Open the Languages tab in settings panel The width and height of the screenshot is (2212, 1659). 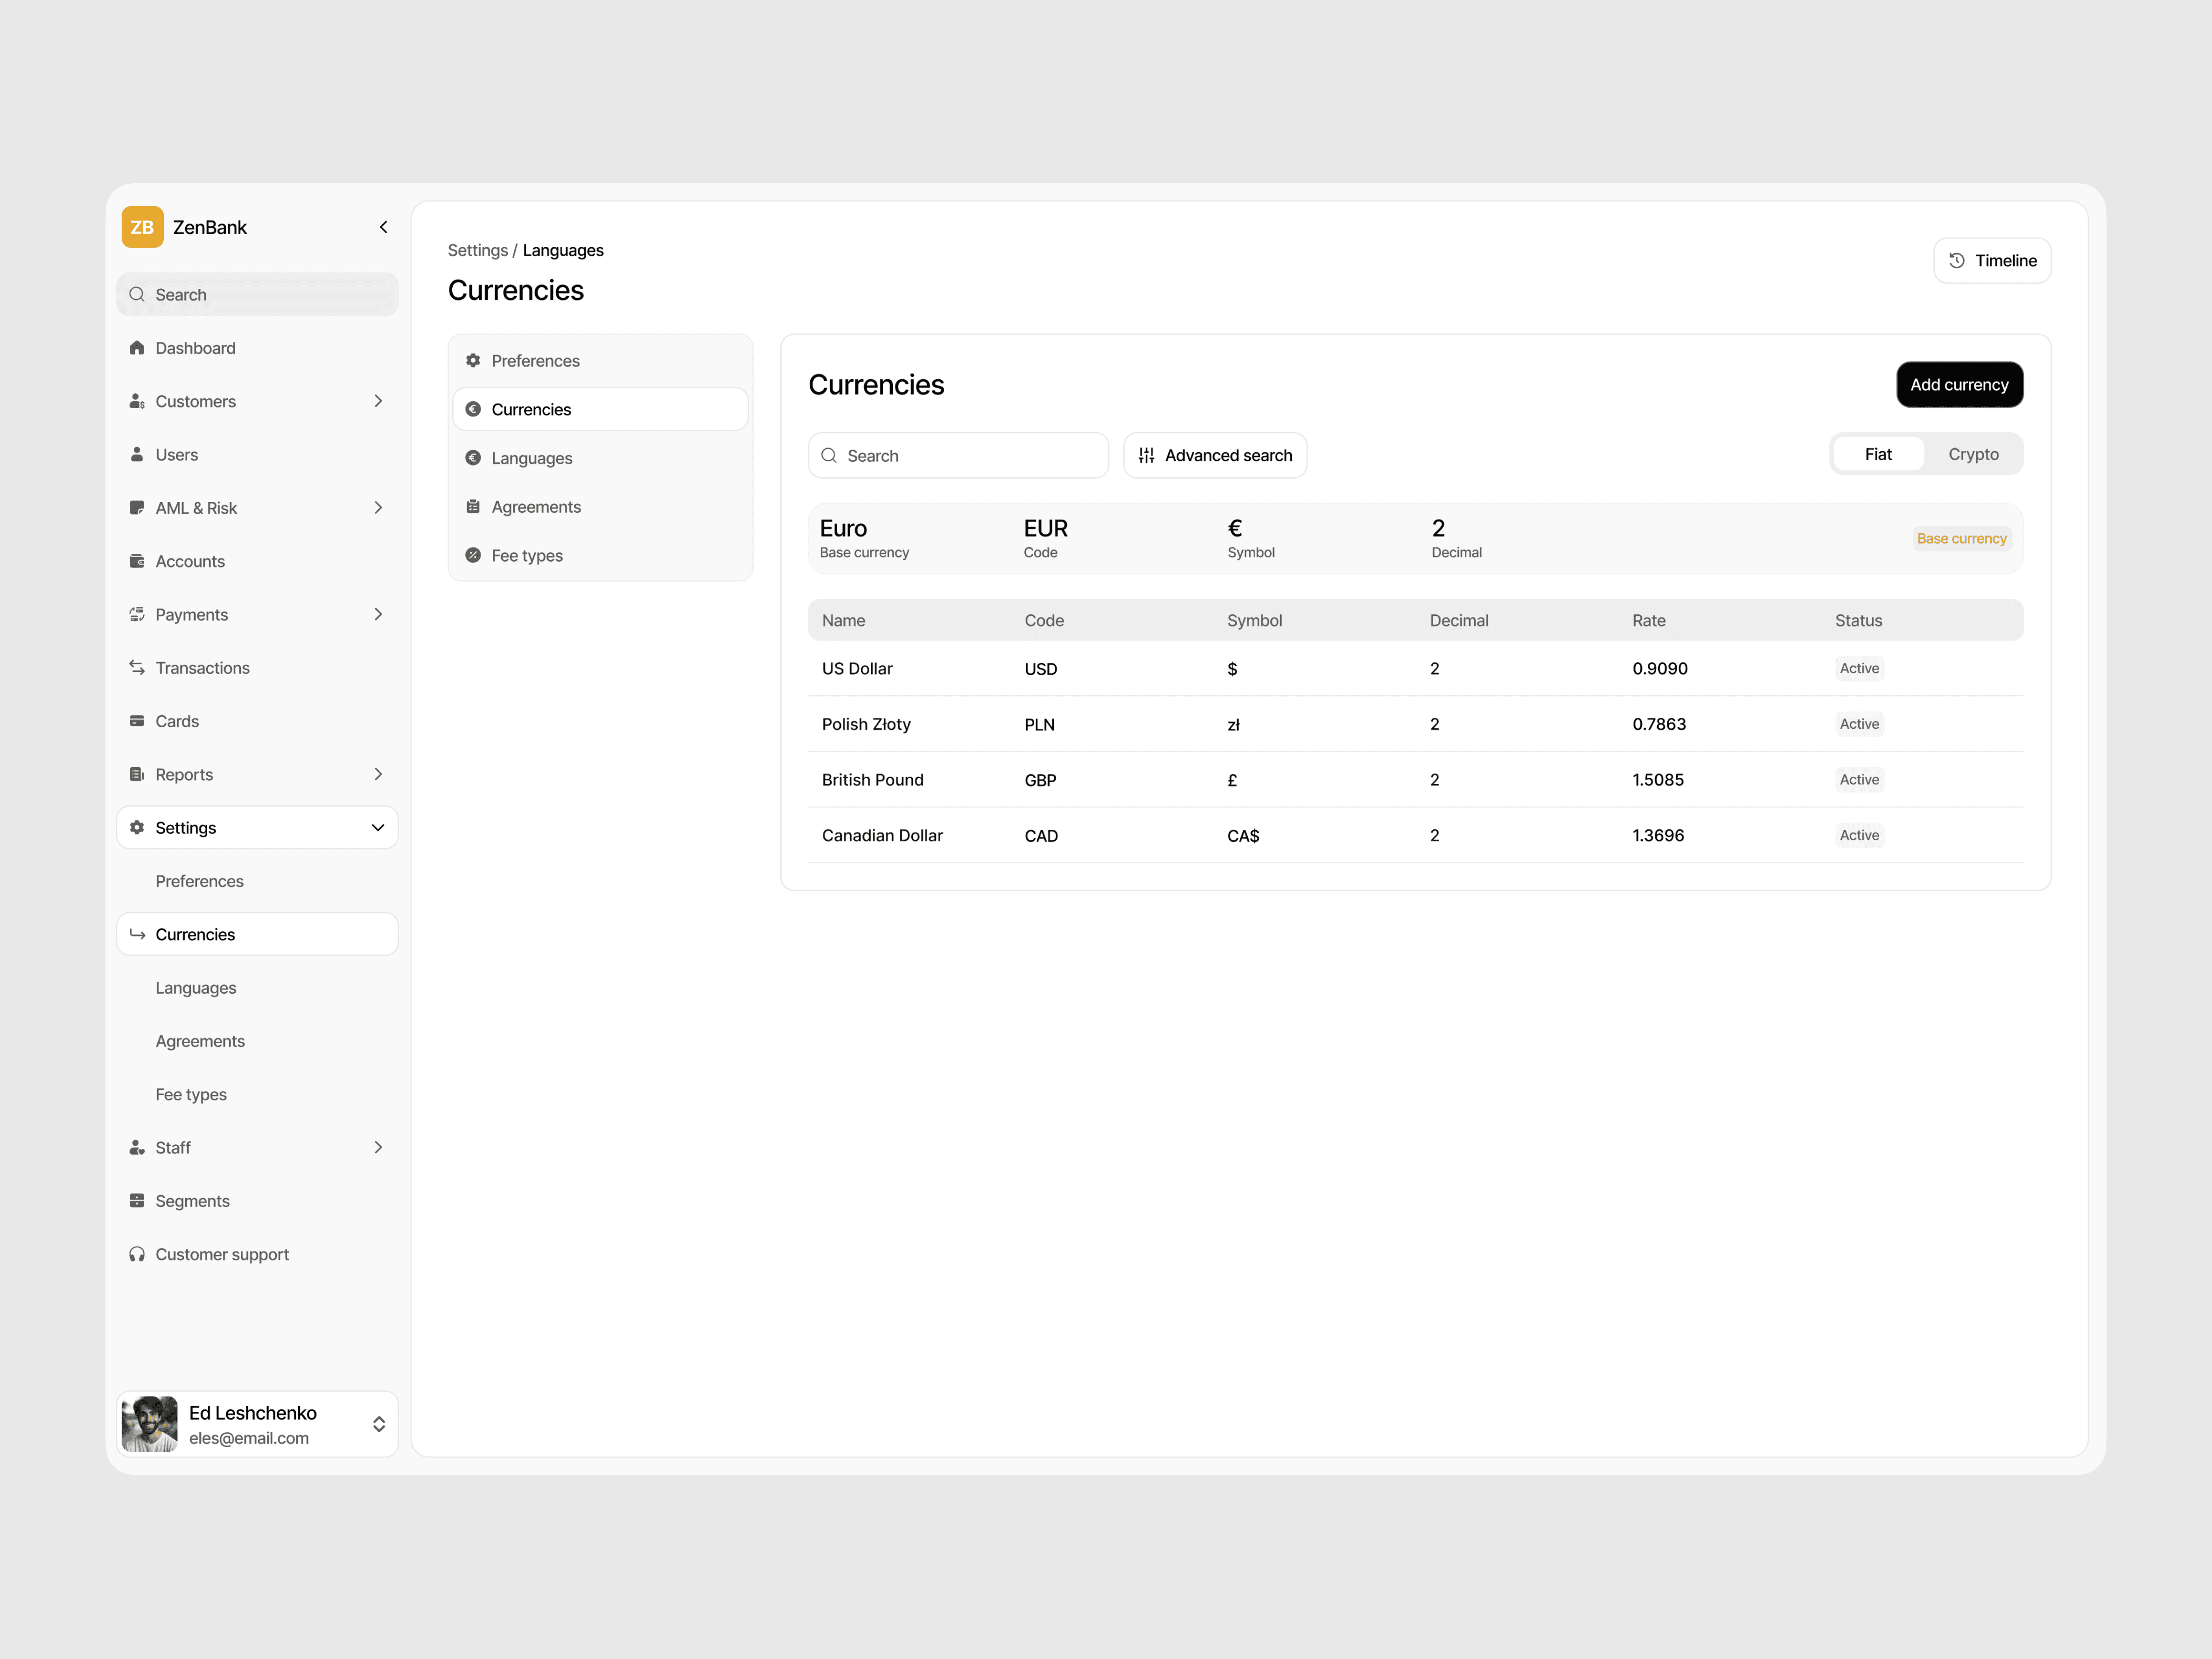click(x=531, y=458)
